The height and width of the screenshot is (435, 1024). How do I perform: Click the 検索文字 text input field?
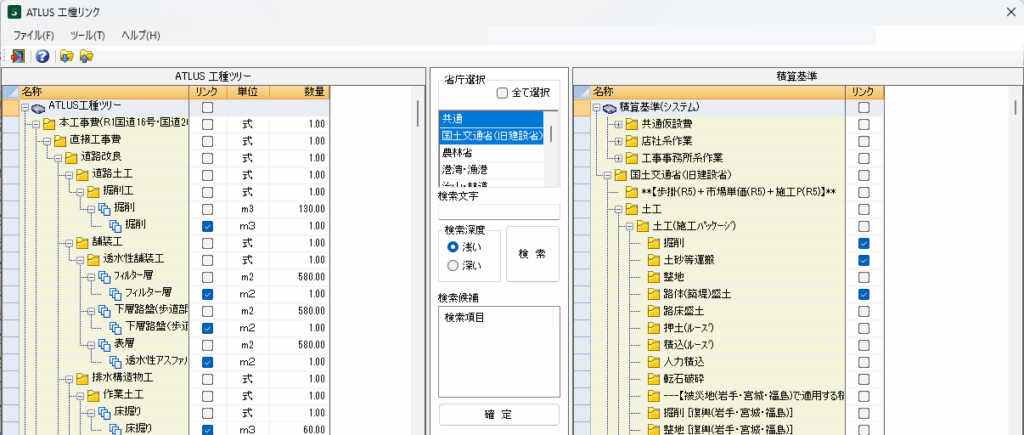pos(498,211)
